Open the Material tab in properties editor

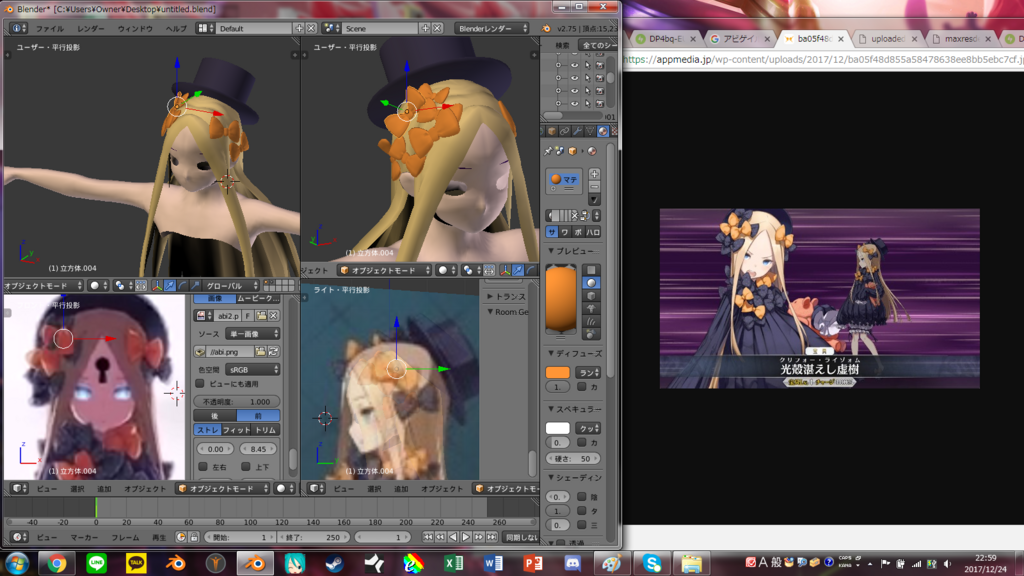pyautogui.click(x=603, y=131)
